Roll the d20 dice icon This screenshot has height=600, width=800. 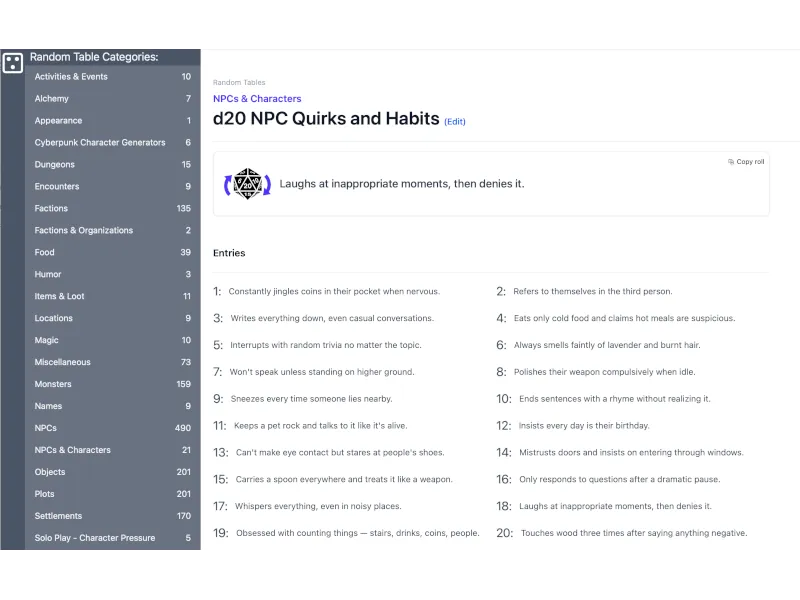click(246, 184)
